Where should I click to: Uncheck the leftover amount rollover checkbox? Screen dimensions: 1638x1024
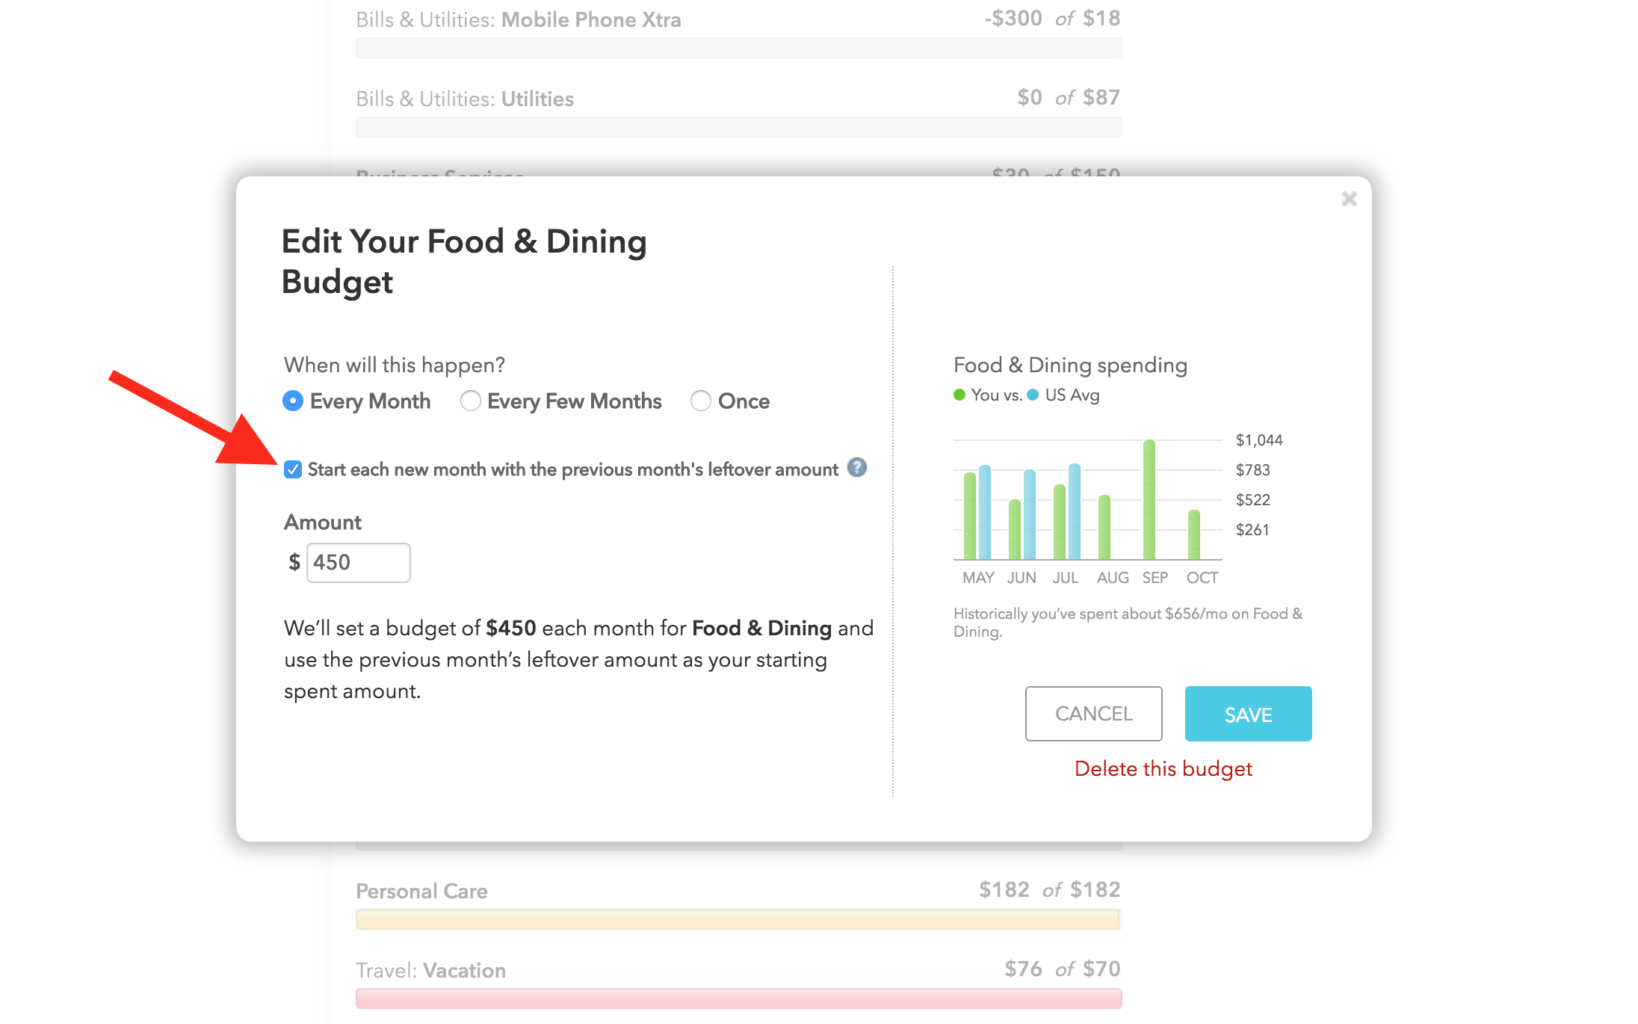coord(293,469)
